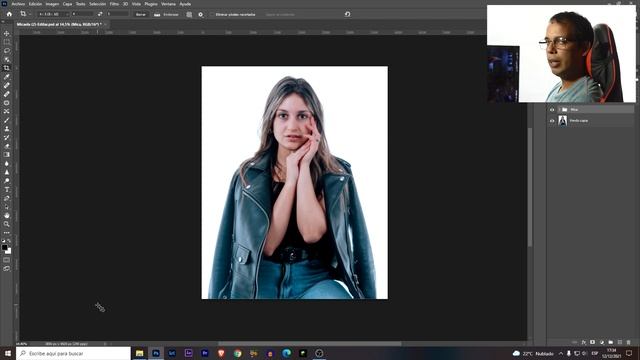Image resolution: width=640 pixels, height=360 pixels.
Task: Open the notification center icon
Action: (x=629, y=353)
